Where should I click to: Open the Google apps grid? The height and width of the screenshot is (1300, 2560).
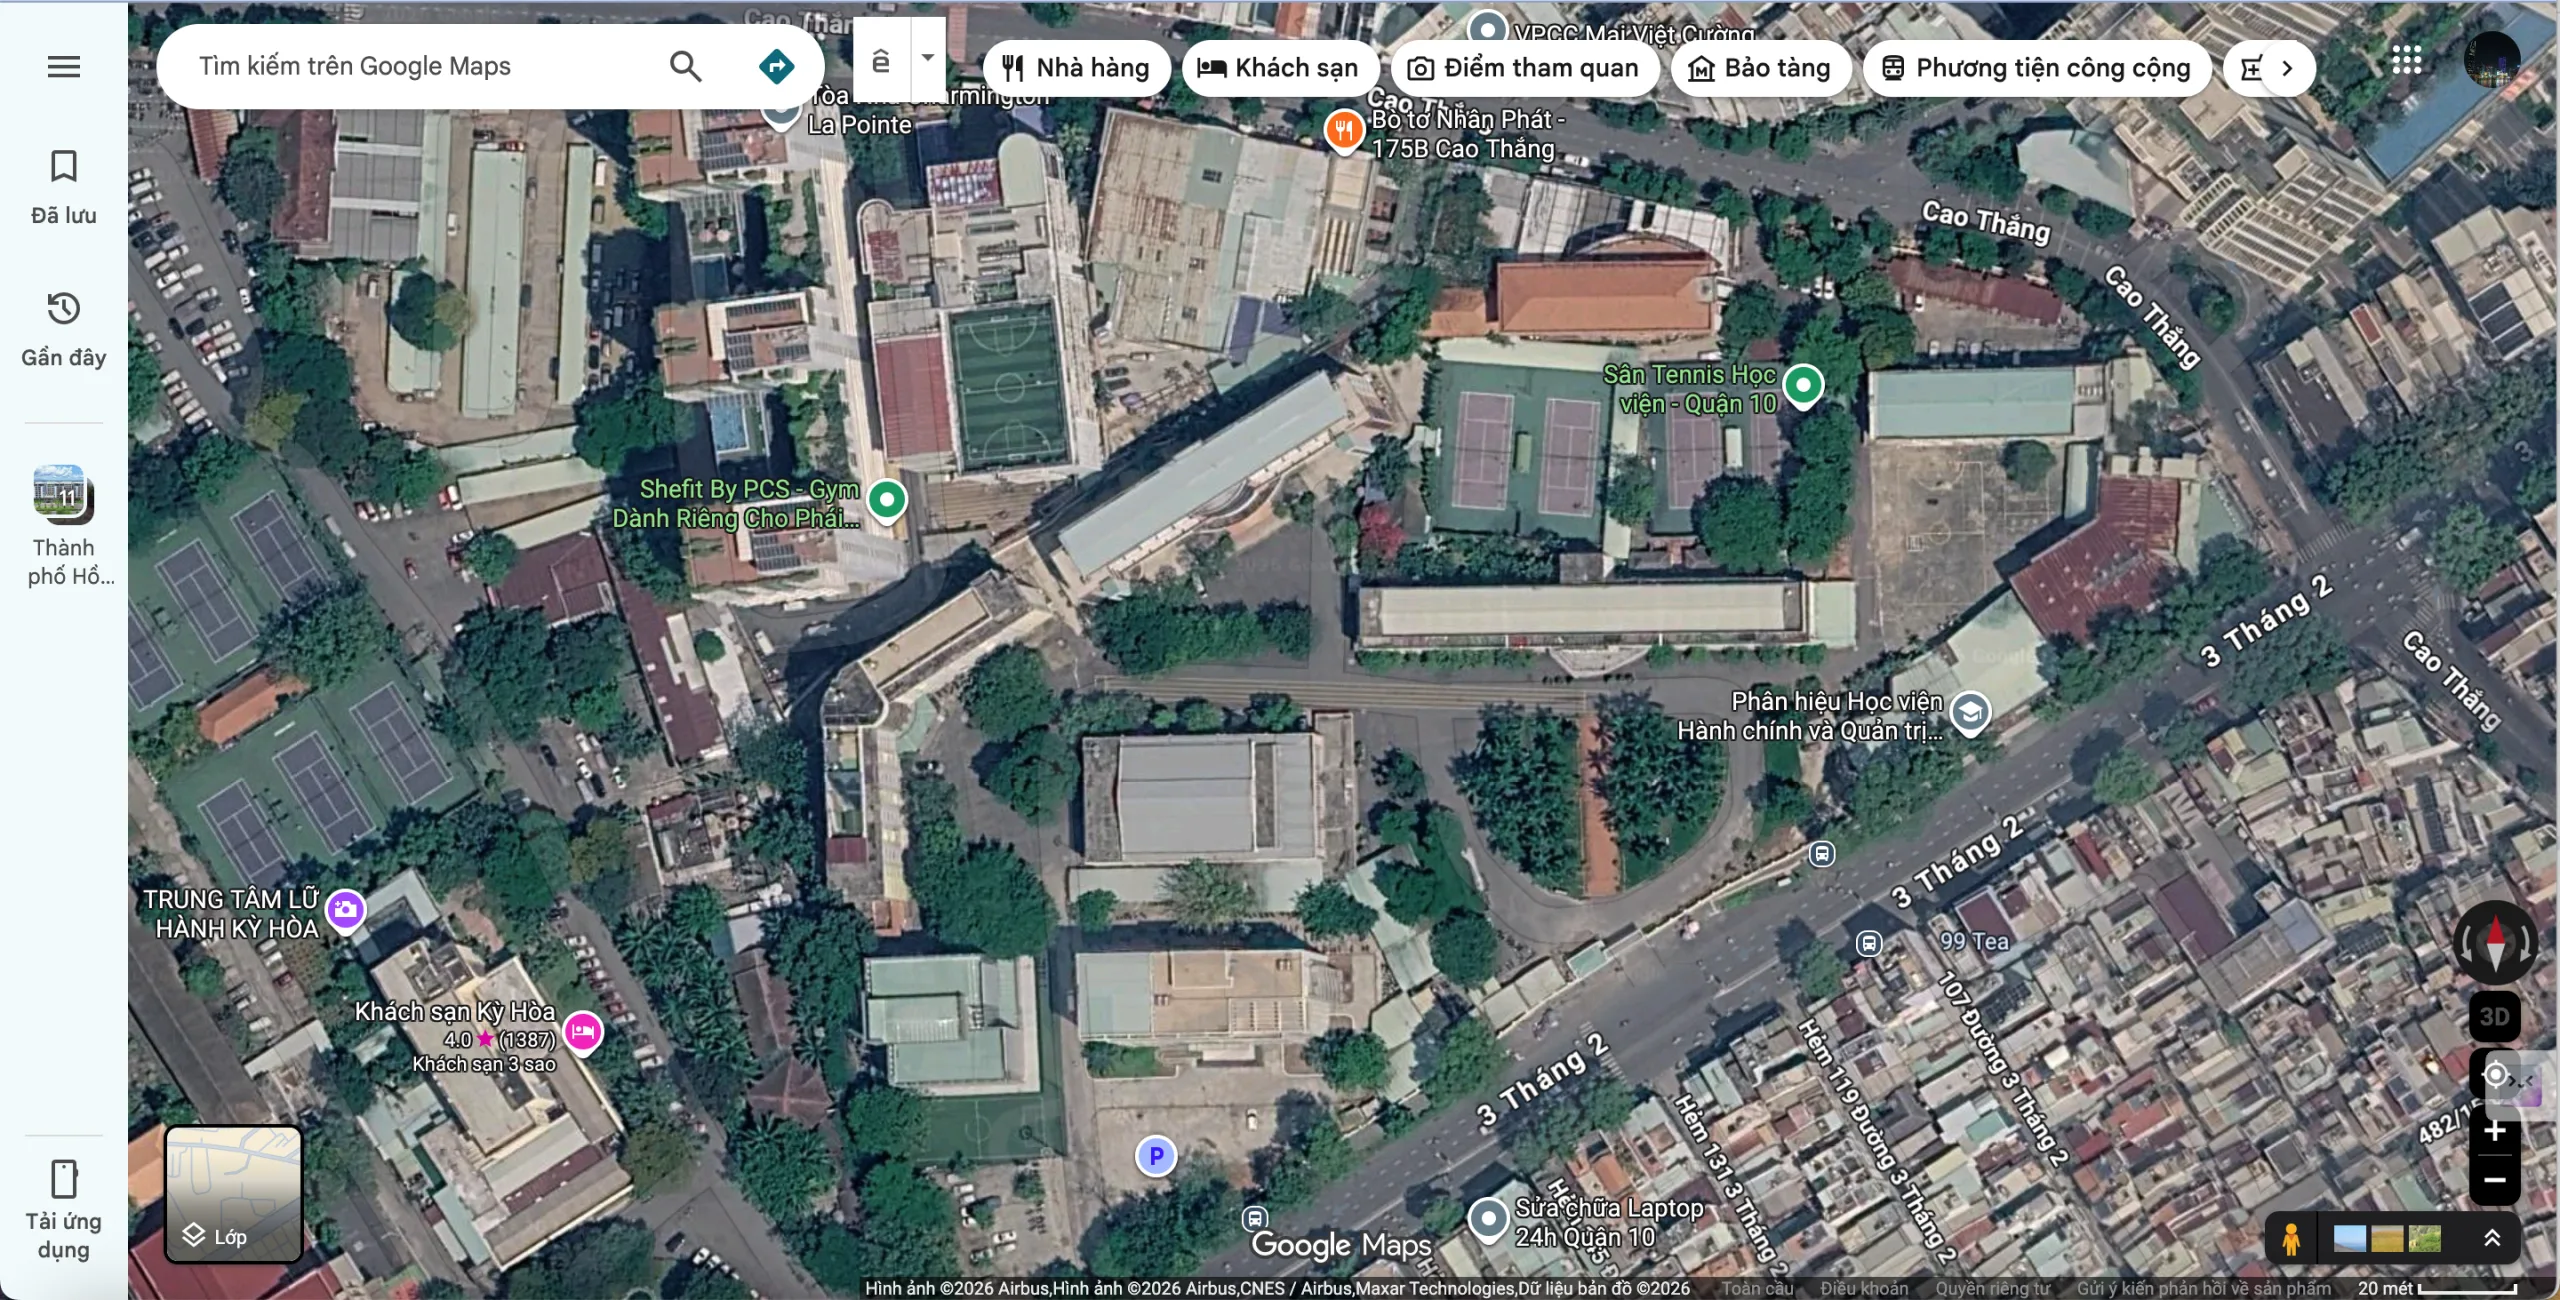click(x=2406, y=60)
